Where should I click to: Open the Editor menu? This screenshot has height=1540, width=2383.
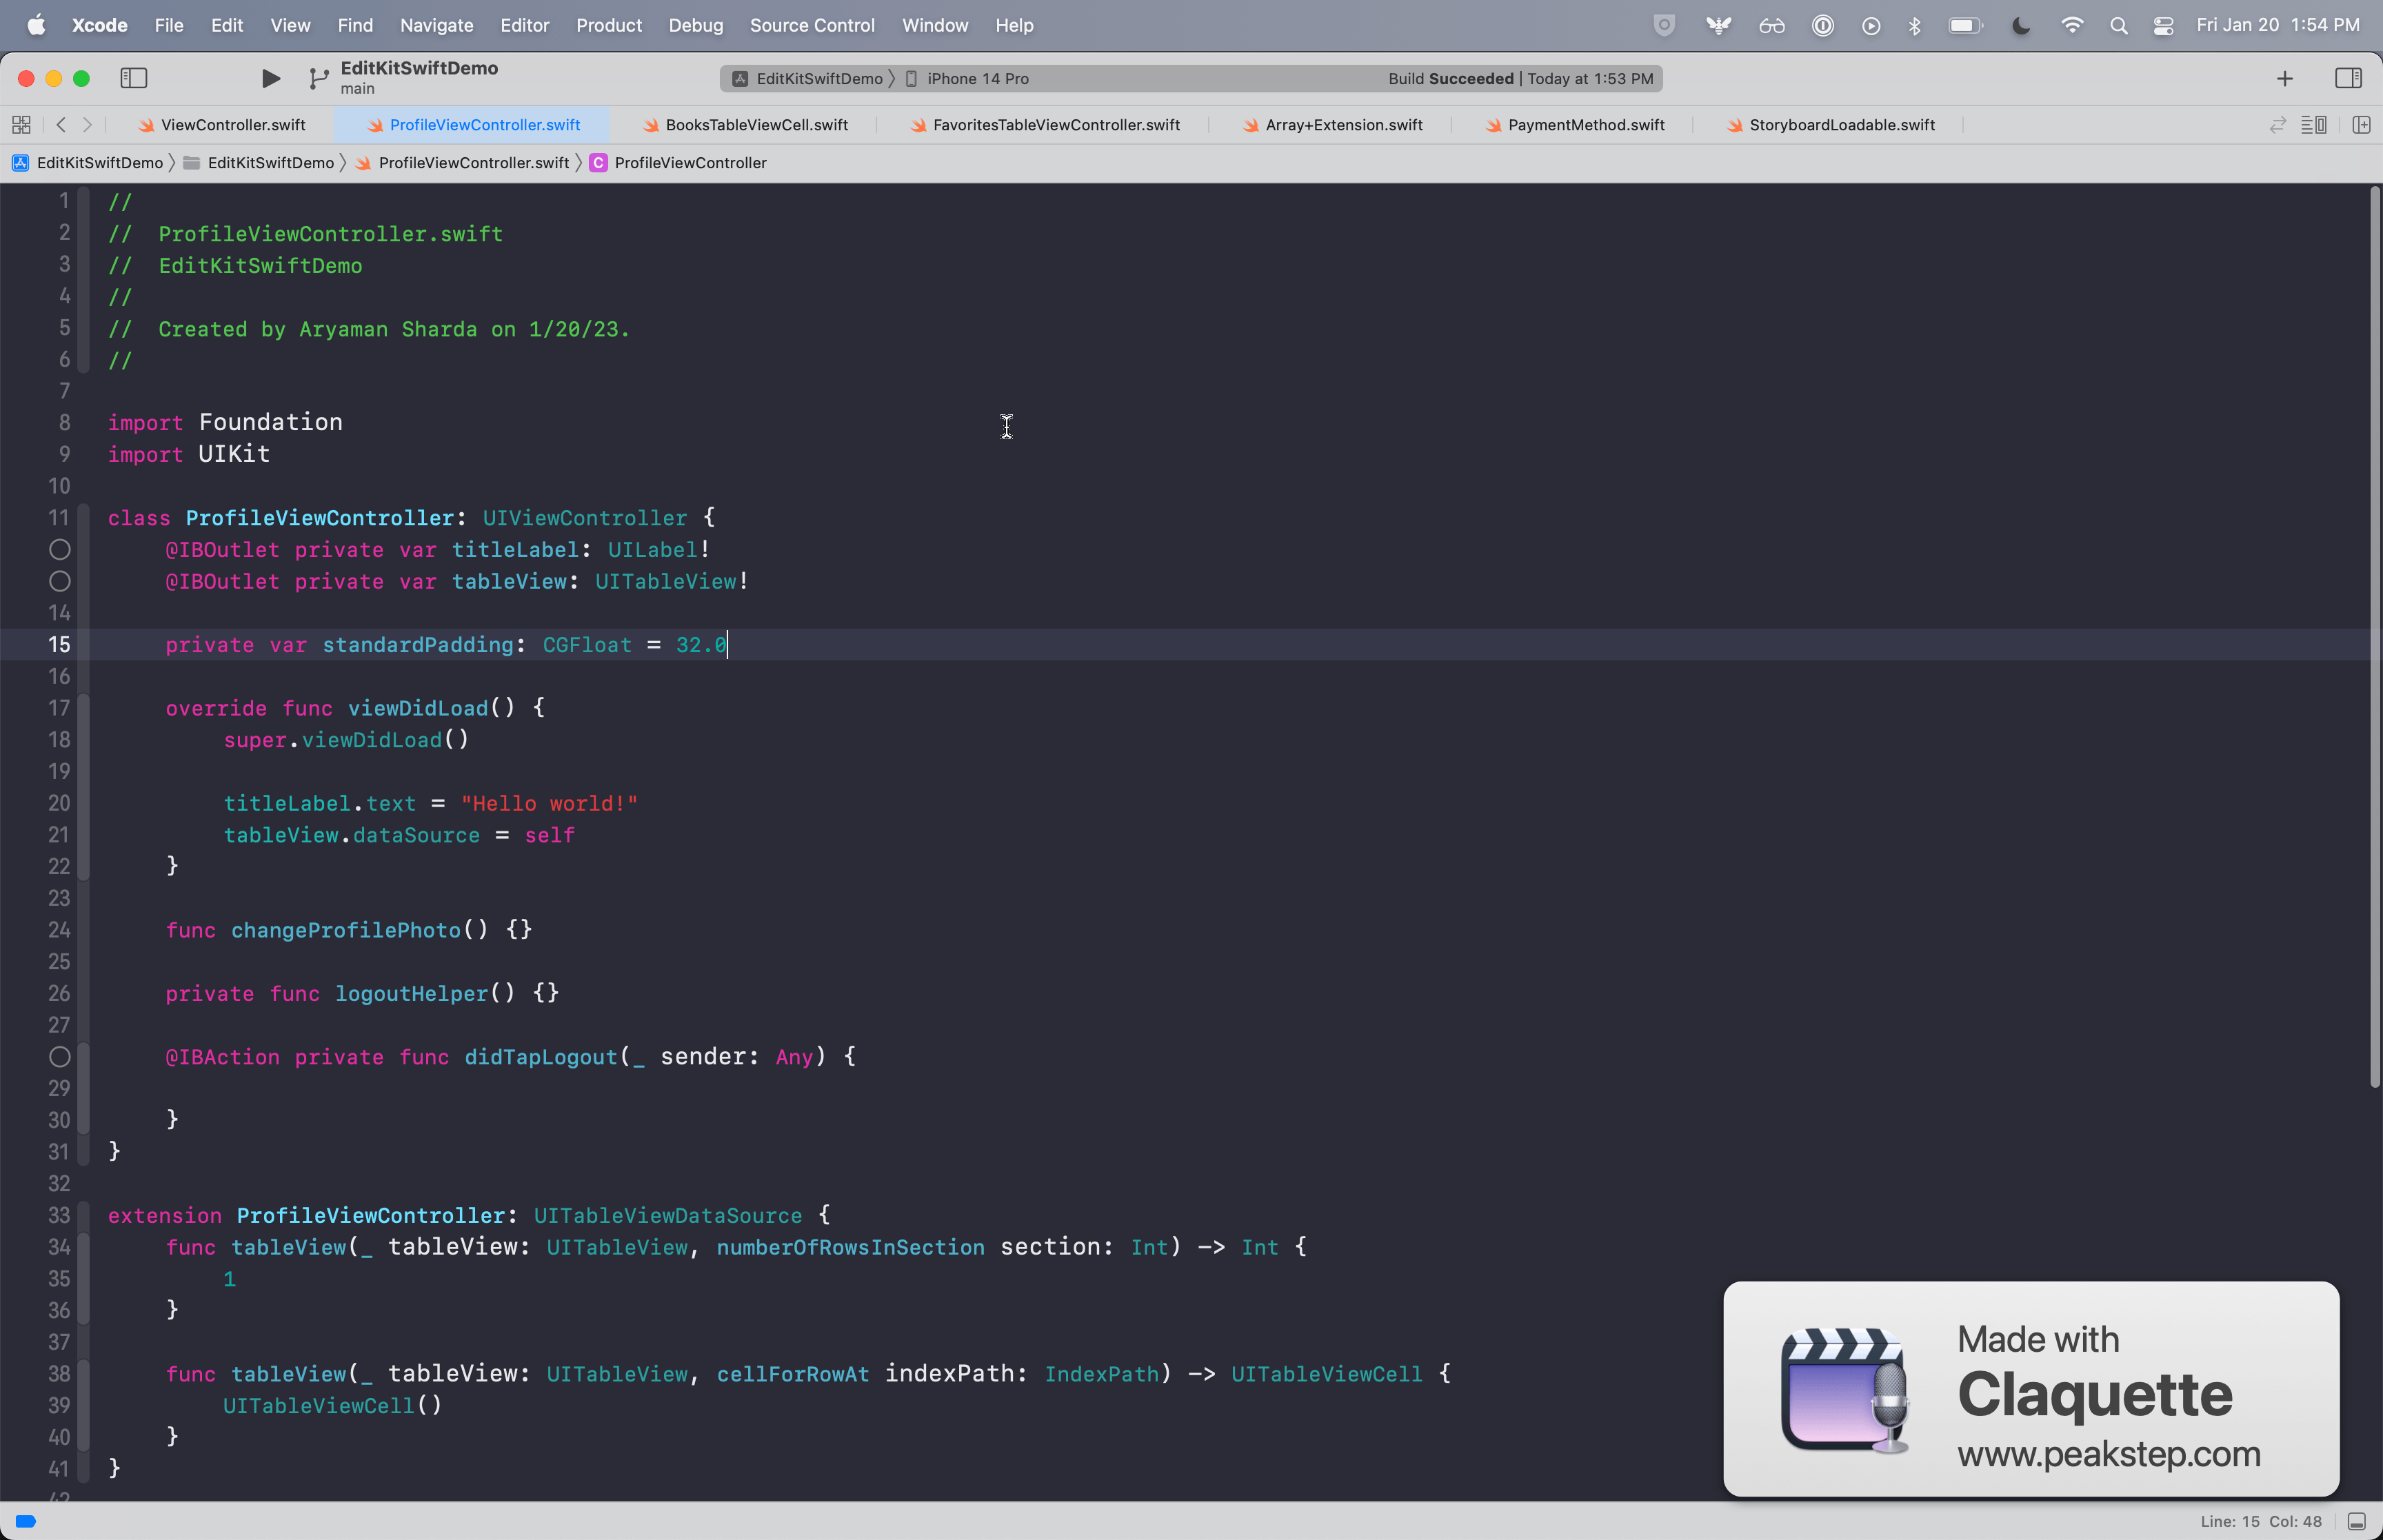pyautogui.click(x=524, y=25)
